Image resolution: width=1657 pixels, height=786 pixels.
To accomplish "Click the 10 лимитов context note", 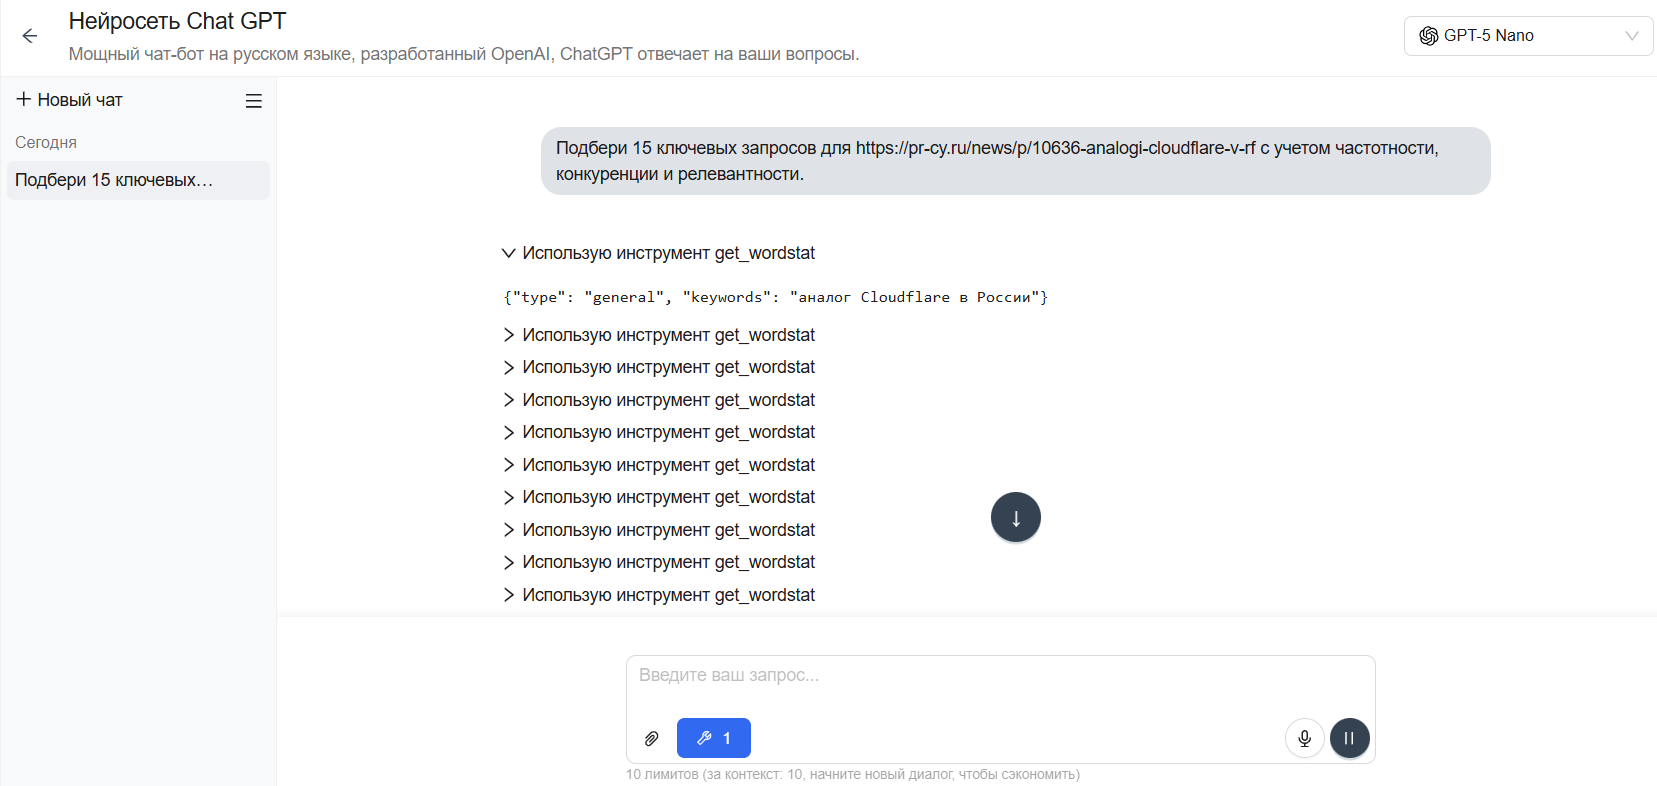I will 853,774.
